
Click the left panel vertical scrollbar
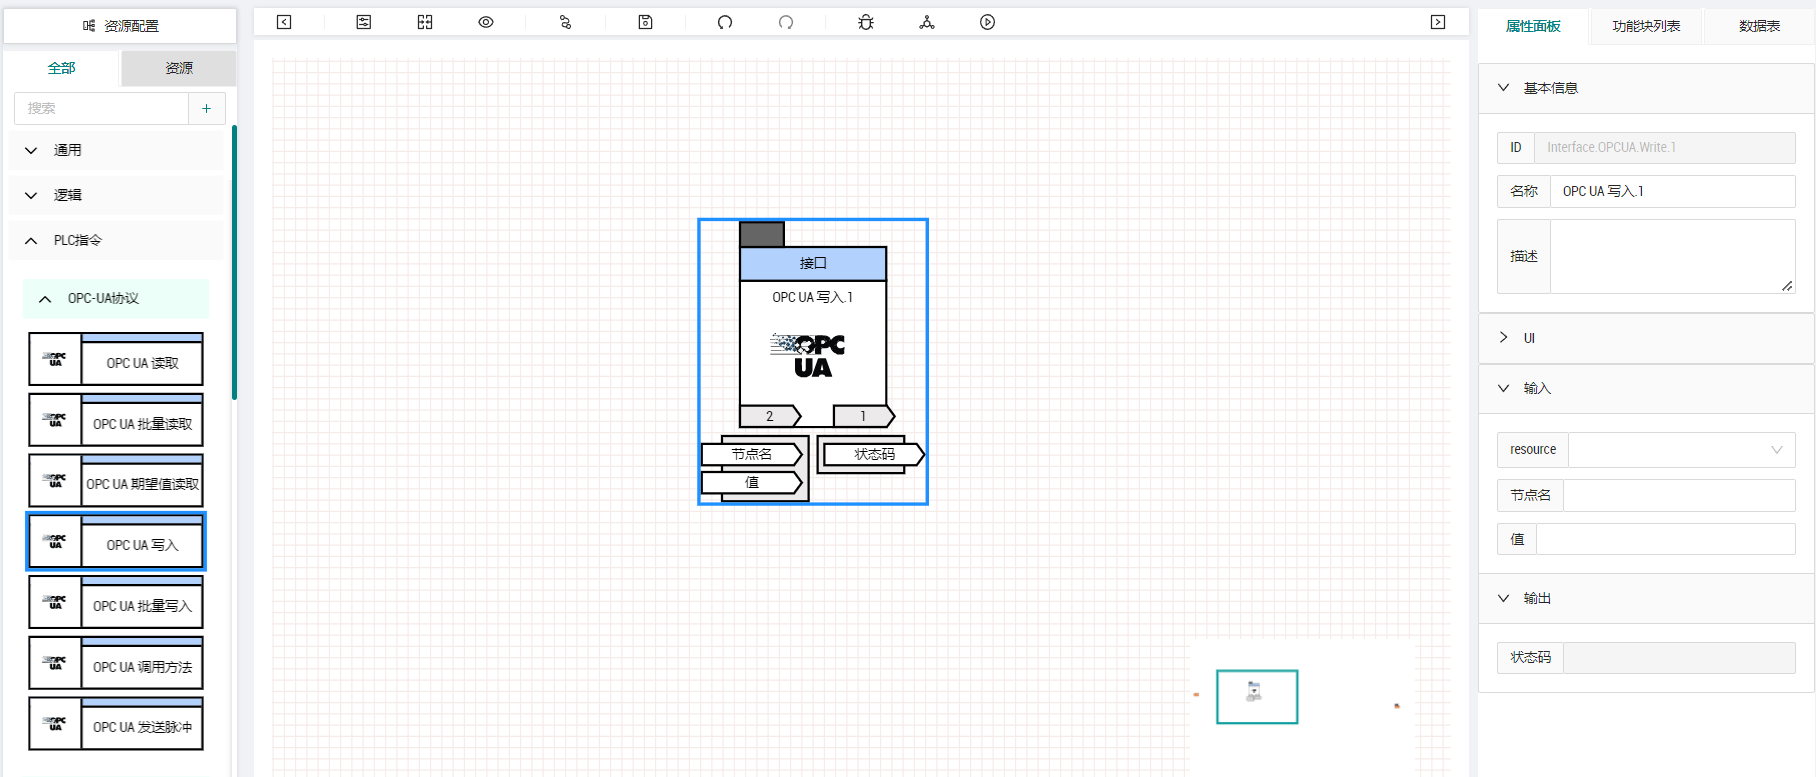(234, 262)
